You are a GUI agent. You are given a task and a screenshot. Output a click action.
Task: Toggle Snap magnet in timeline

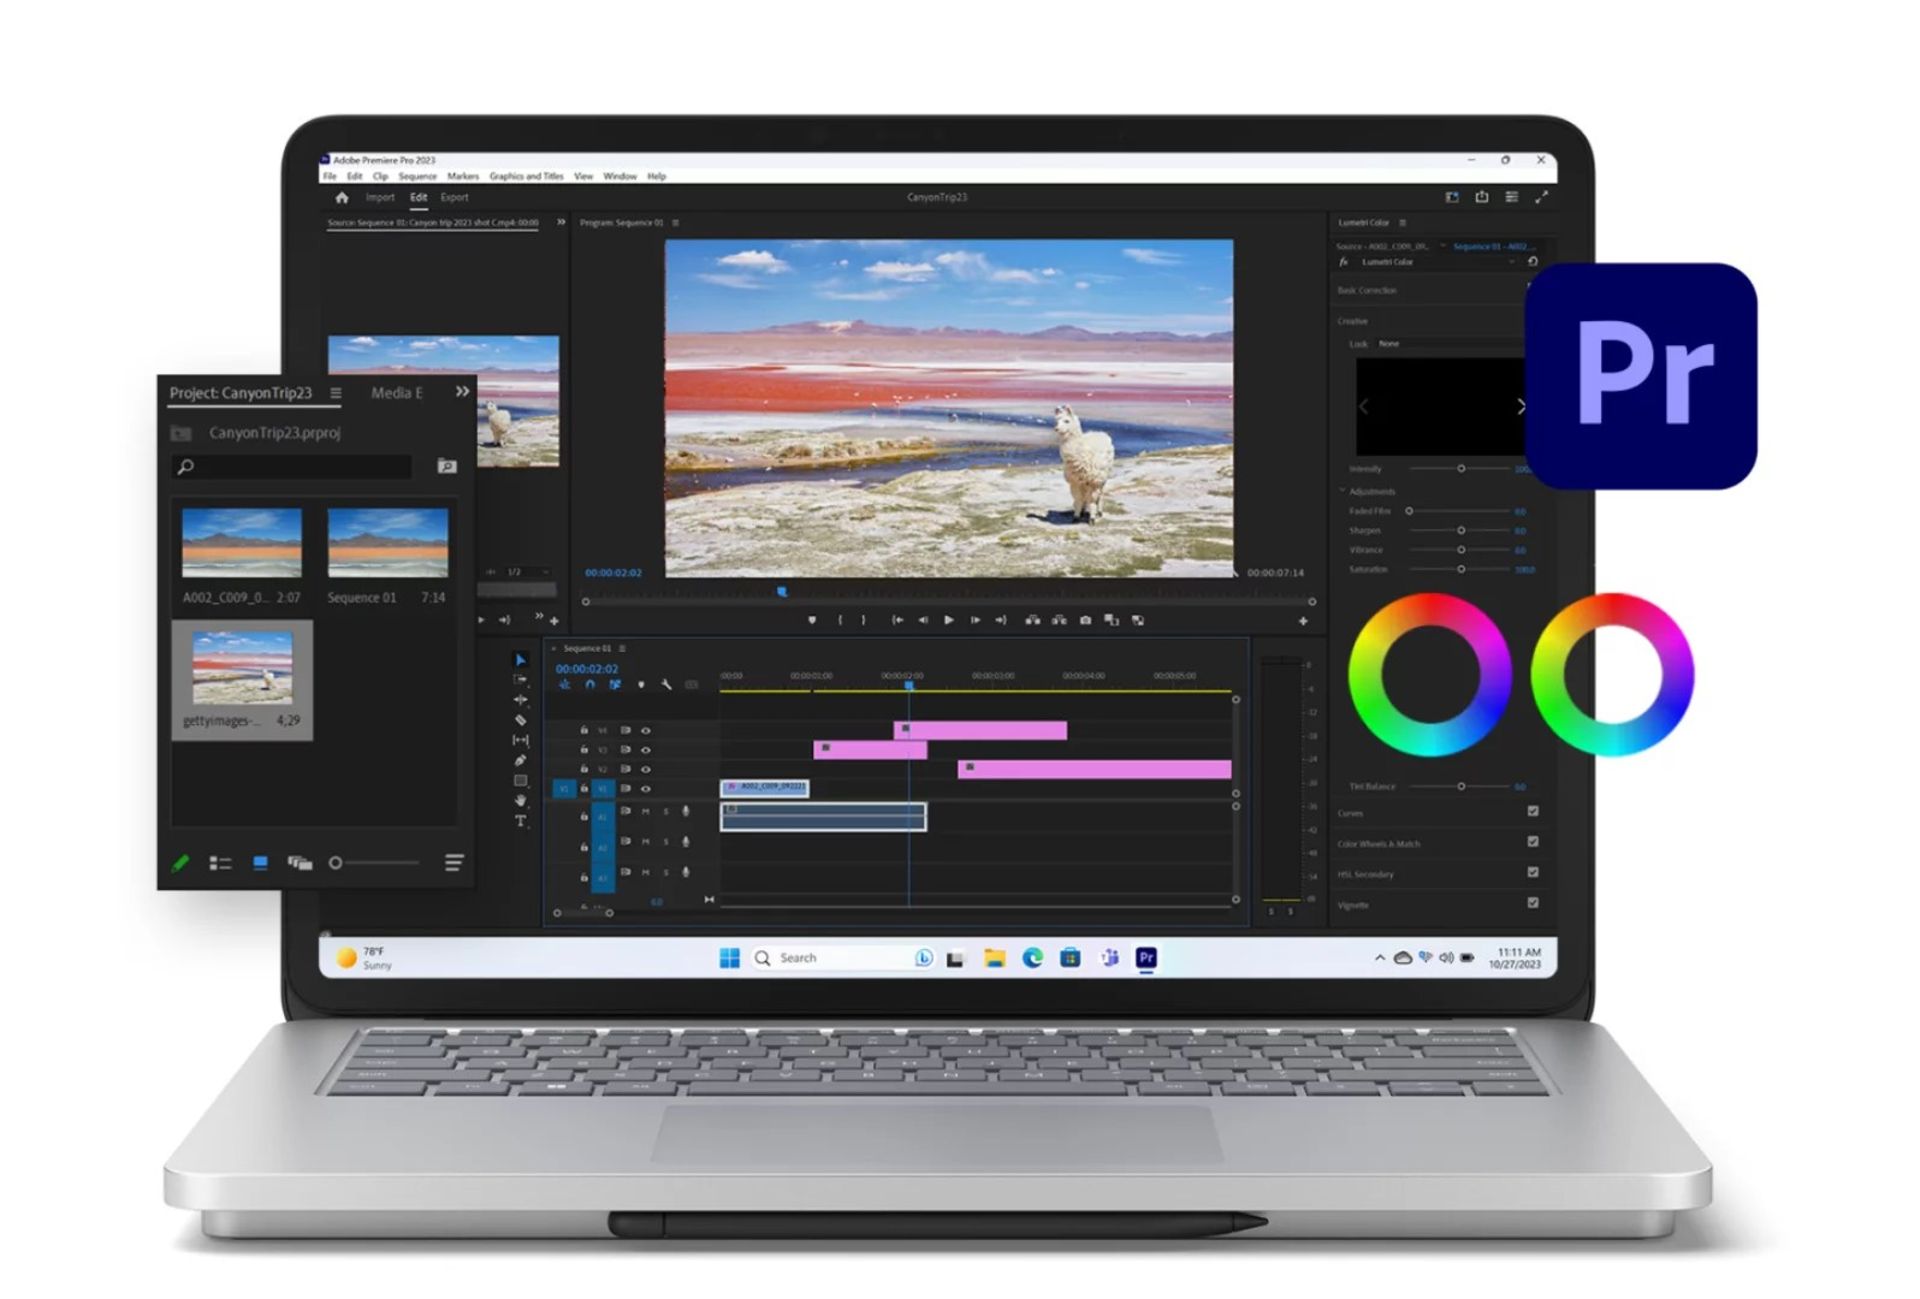[x=590, y=685]
